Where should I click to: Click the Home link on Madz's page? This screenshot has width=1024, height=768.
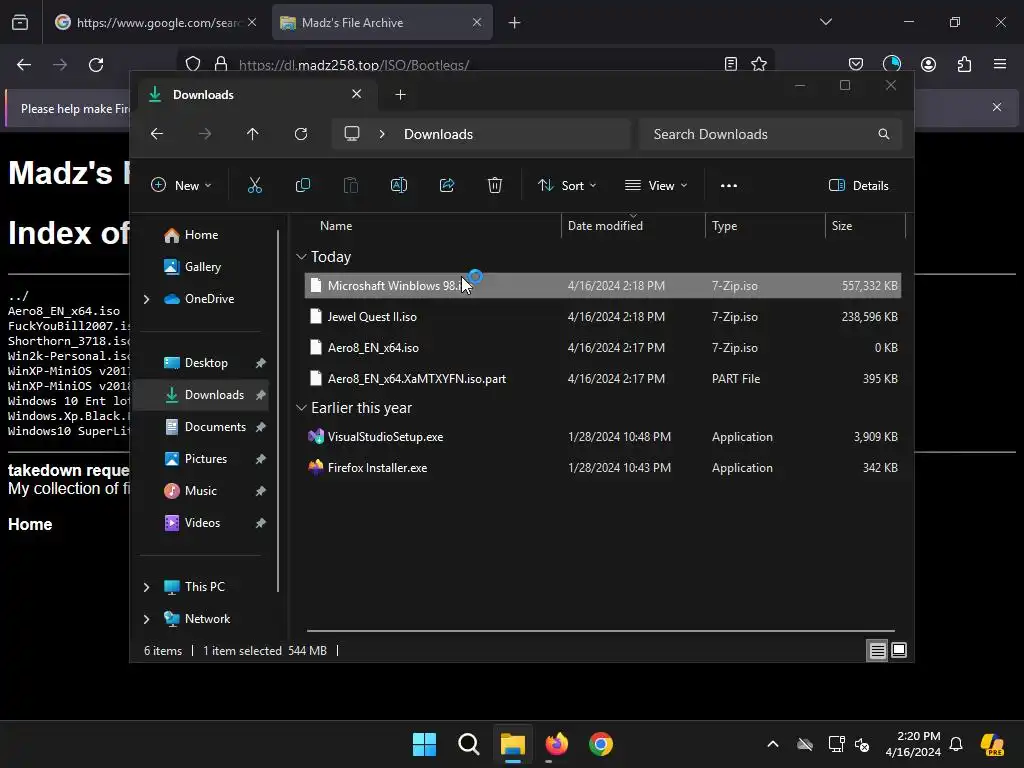point(30,524)
